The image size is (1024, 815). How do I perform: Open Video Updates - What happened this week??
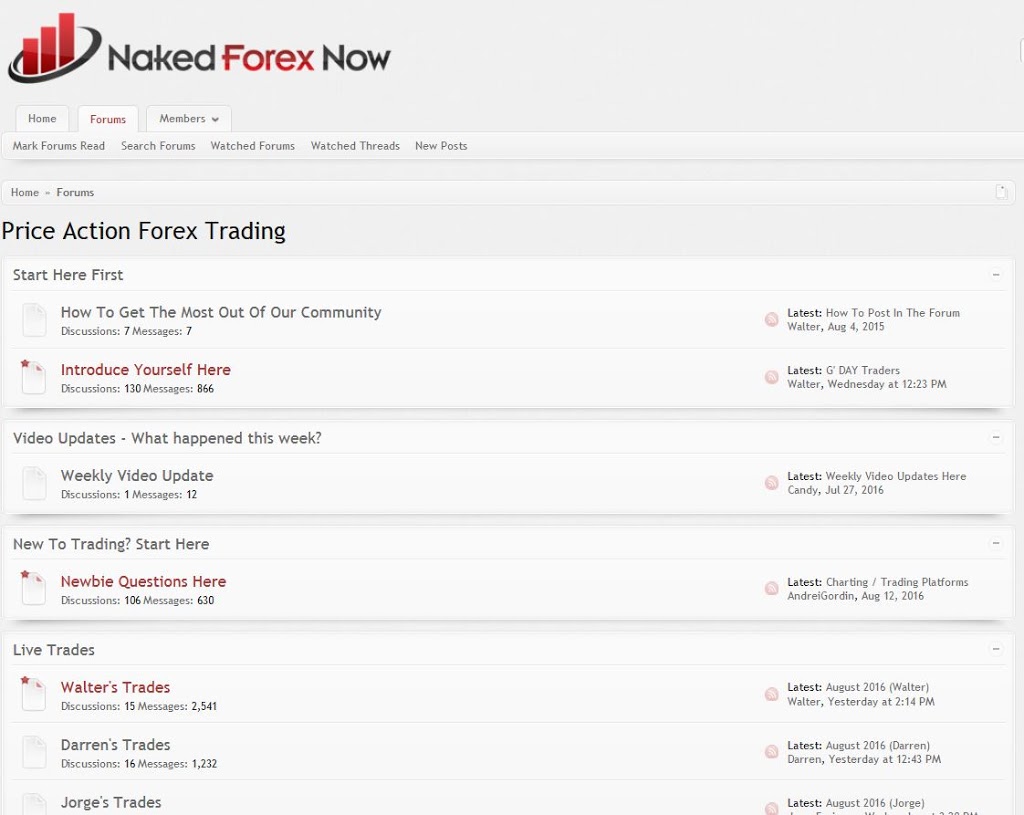[167, 438]
